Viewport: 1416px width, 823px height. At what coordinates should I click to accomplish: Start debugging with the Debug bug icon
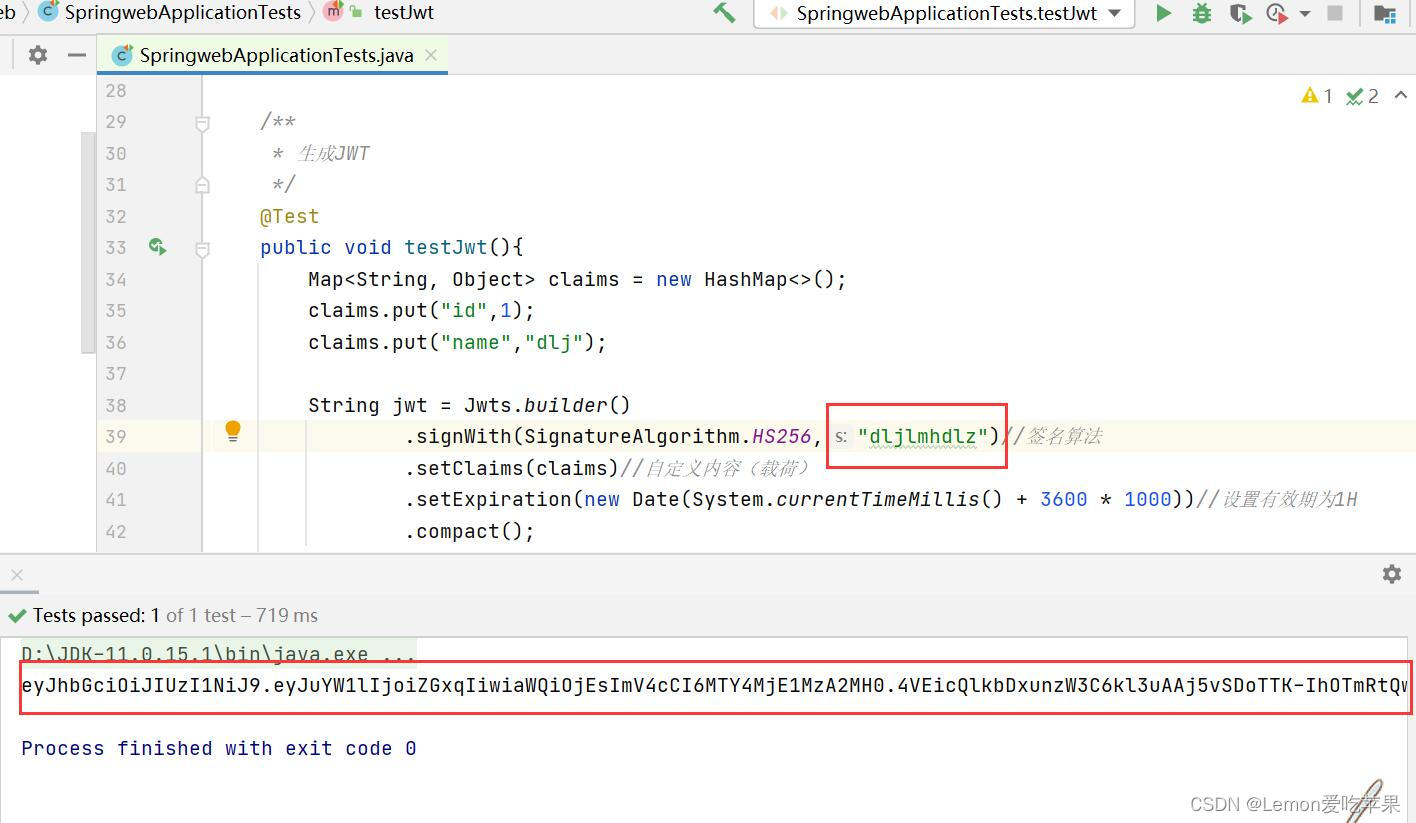(x=1201, y=14)
